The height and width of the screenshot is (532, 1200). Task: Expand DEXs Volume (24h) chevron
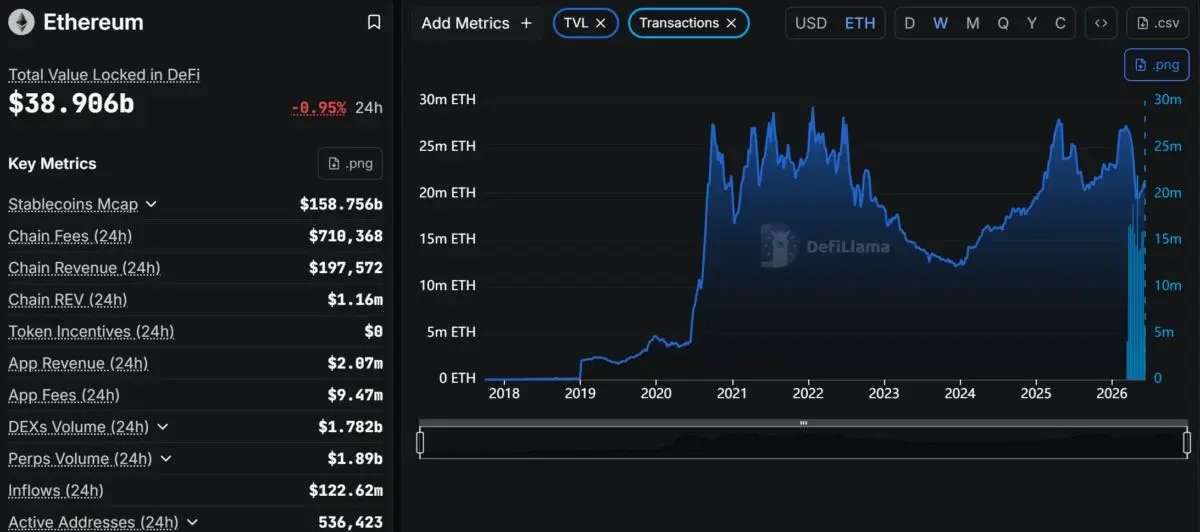coord(163,427)
